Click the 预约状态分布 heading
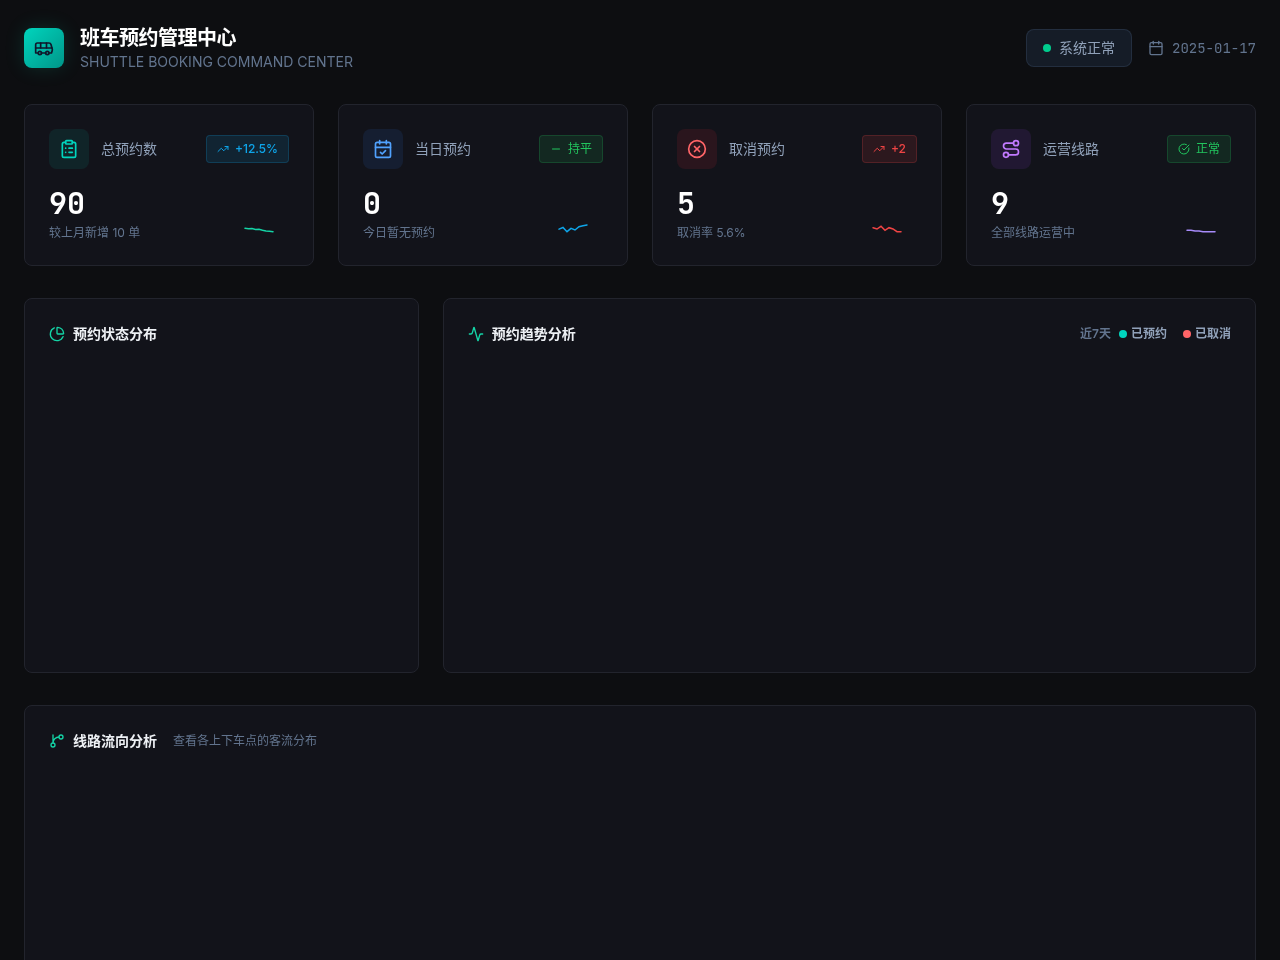 [x=115, y=334]
